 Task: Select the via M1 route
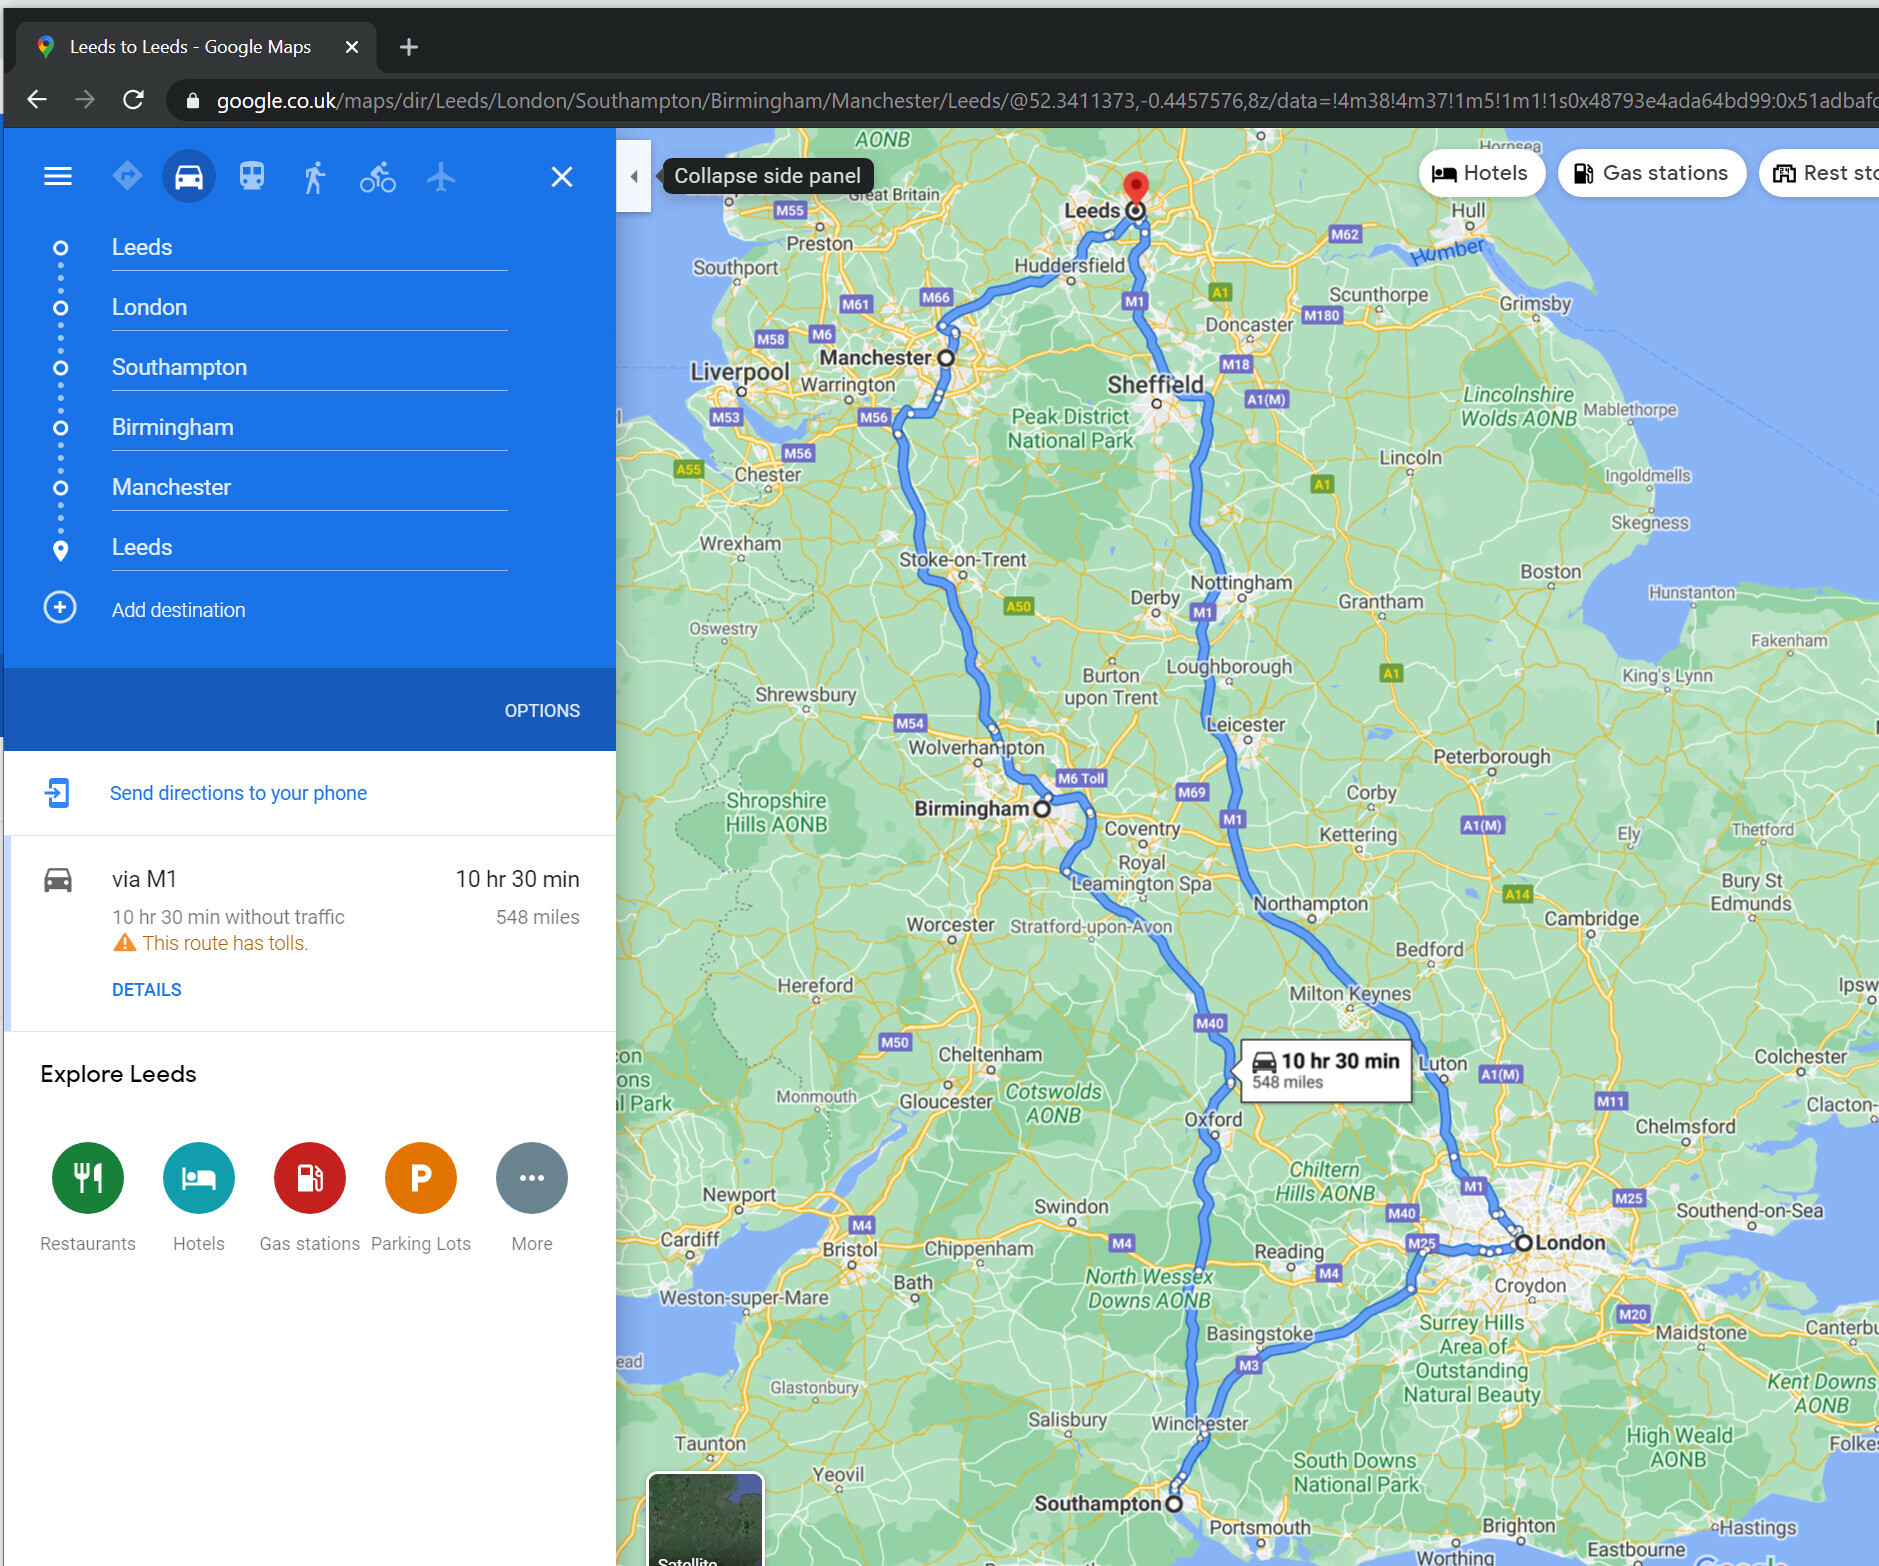[311, 934]
